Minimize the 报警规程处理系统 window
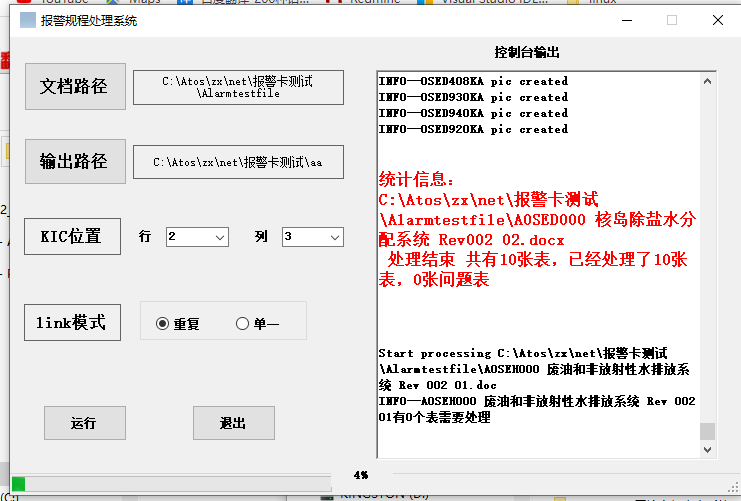 pyautogui.click(x=626, y=20)
